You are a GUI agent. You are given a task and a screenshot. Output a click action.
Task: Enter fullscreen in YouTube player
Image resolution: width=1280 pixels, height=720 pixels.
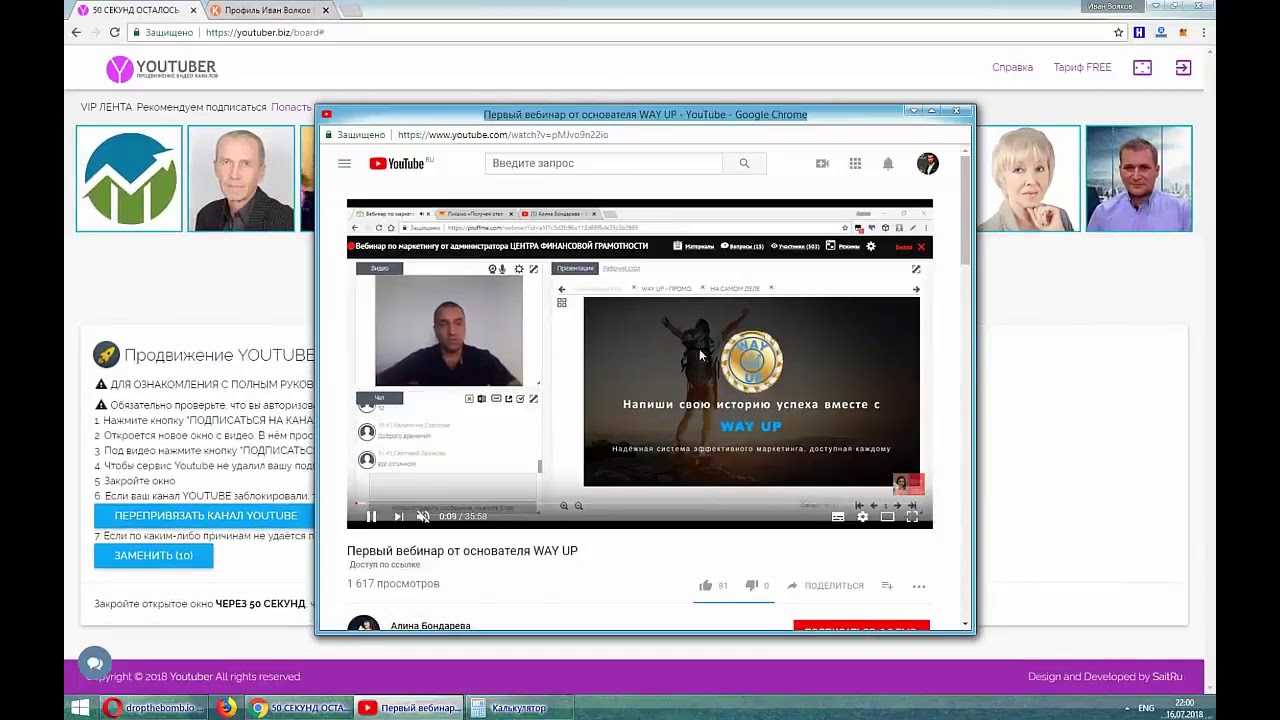[912, 517]
